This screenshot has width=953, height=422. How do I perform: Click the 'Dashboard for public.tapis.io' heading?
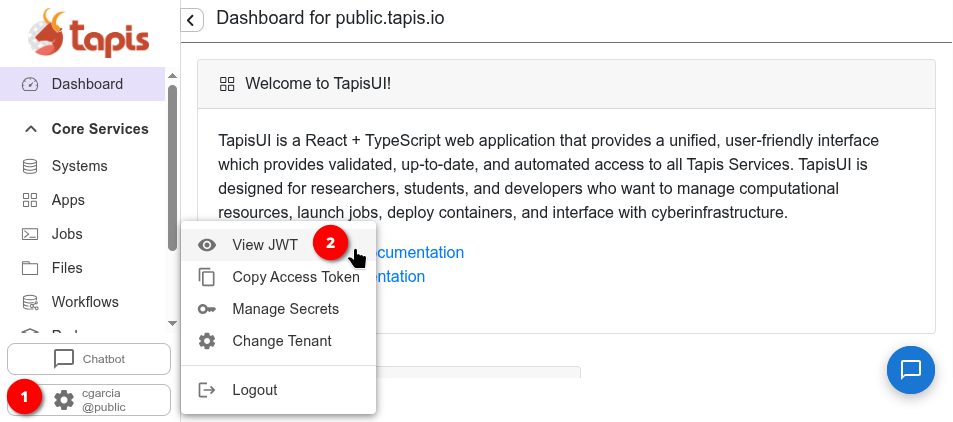[330, 18]
